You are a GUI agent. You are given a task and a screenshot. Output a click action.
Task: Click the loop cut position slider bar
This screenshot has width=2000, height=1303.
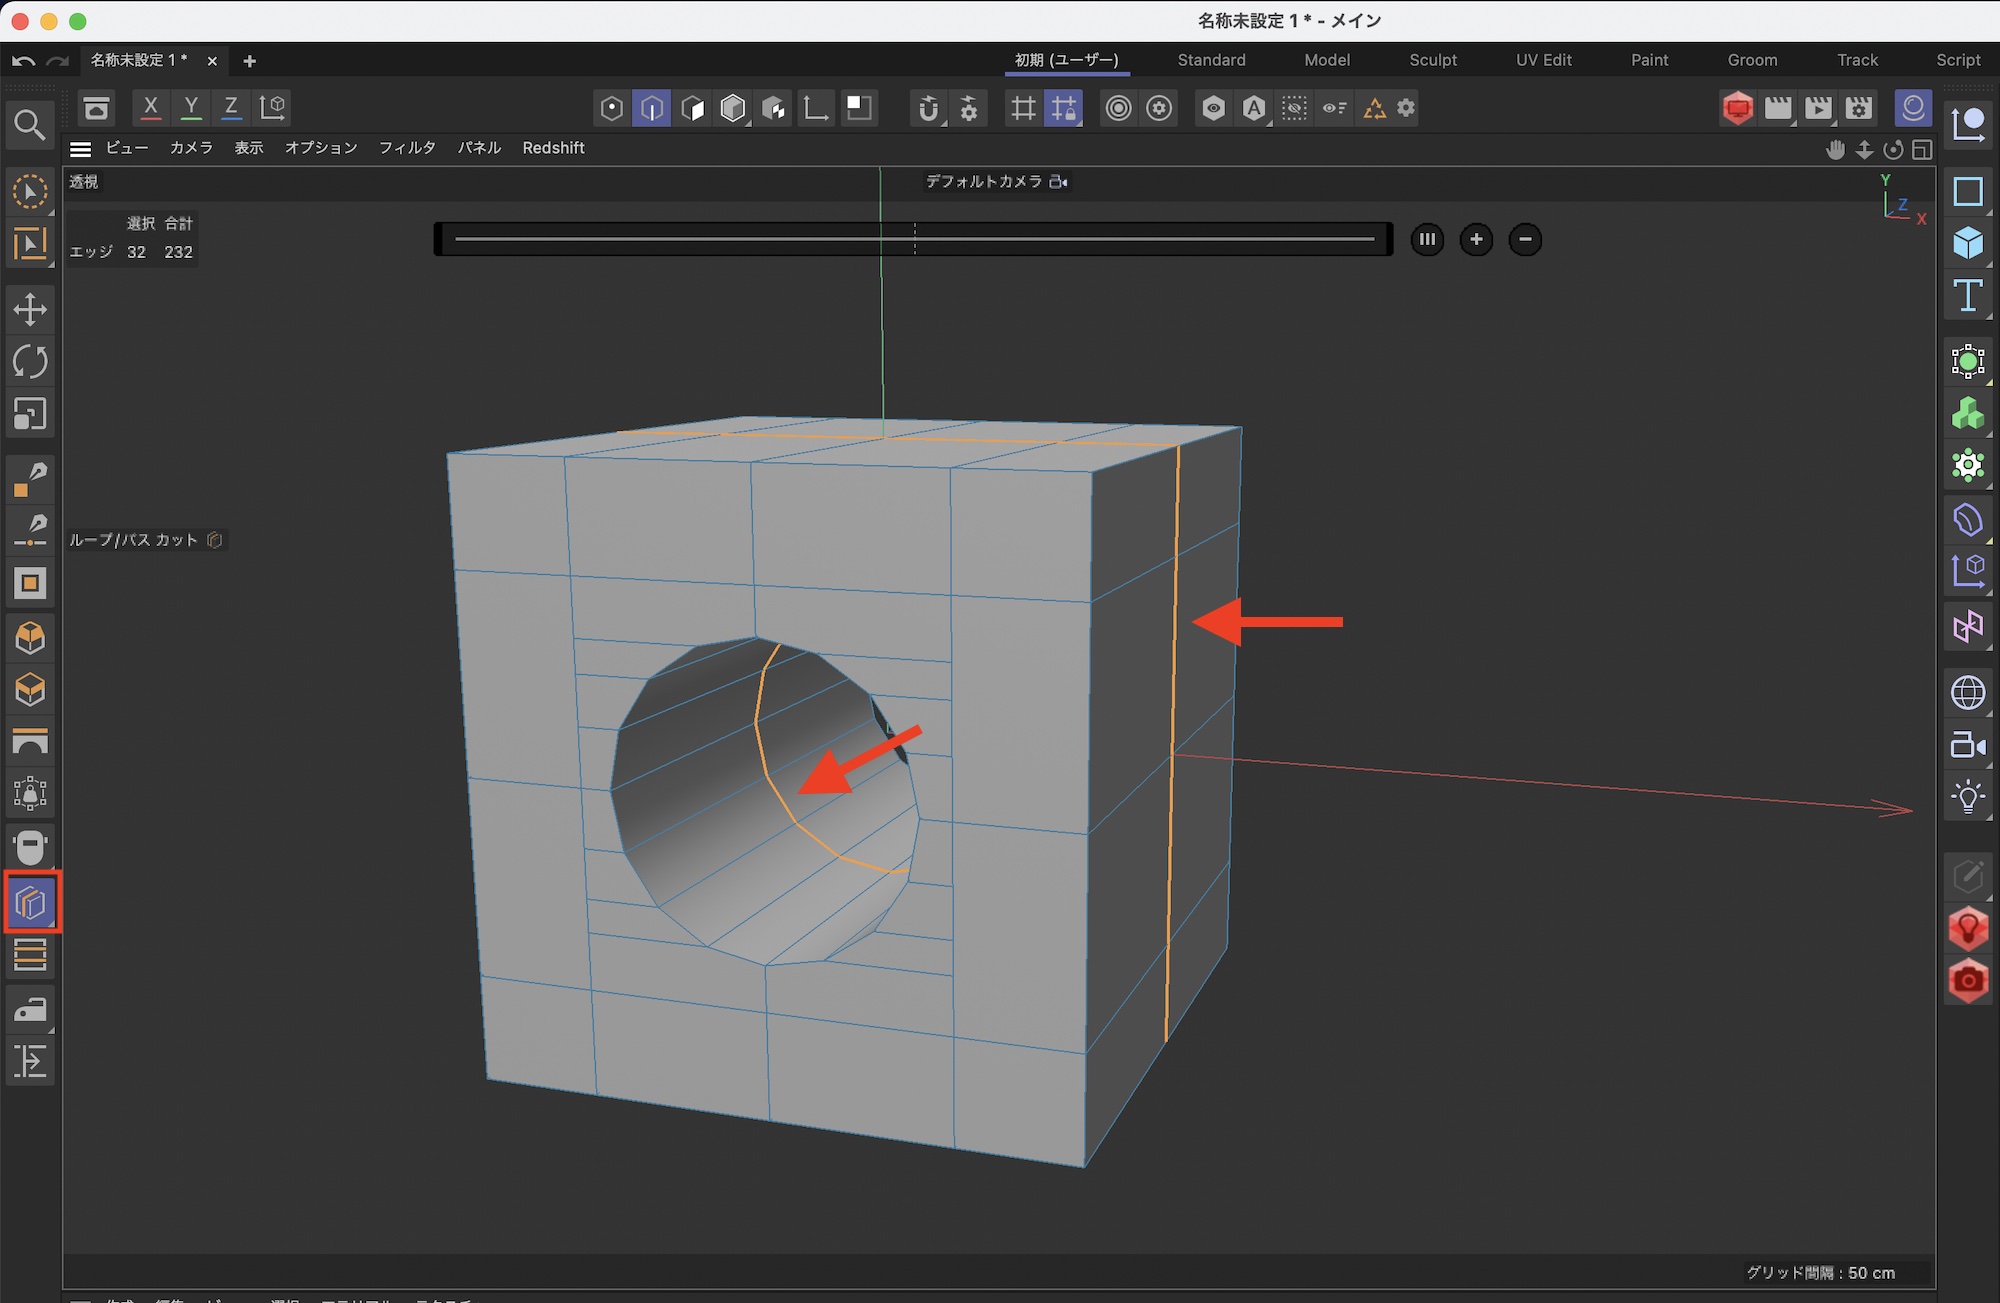(914, 239)
